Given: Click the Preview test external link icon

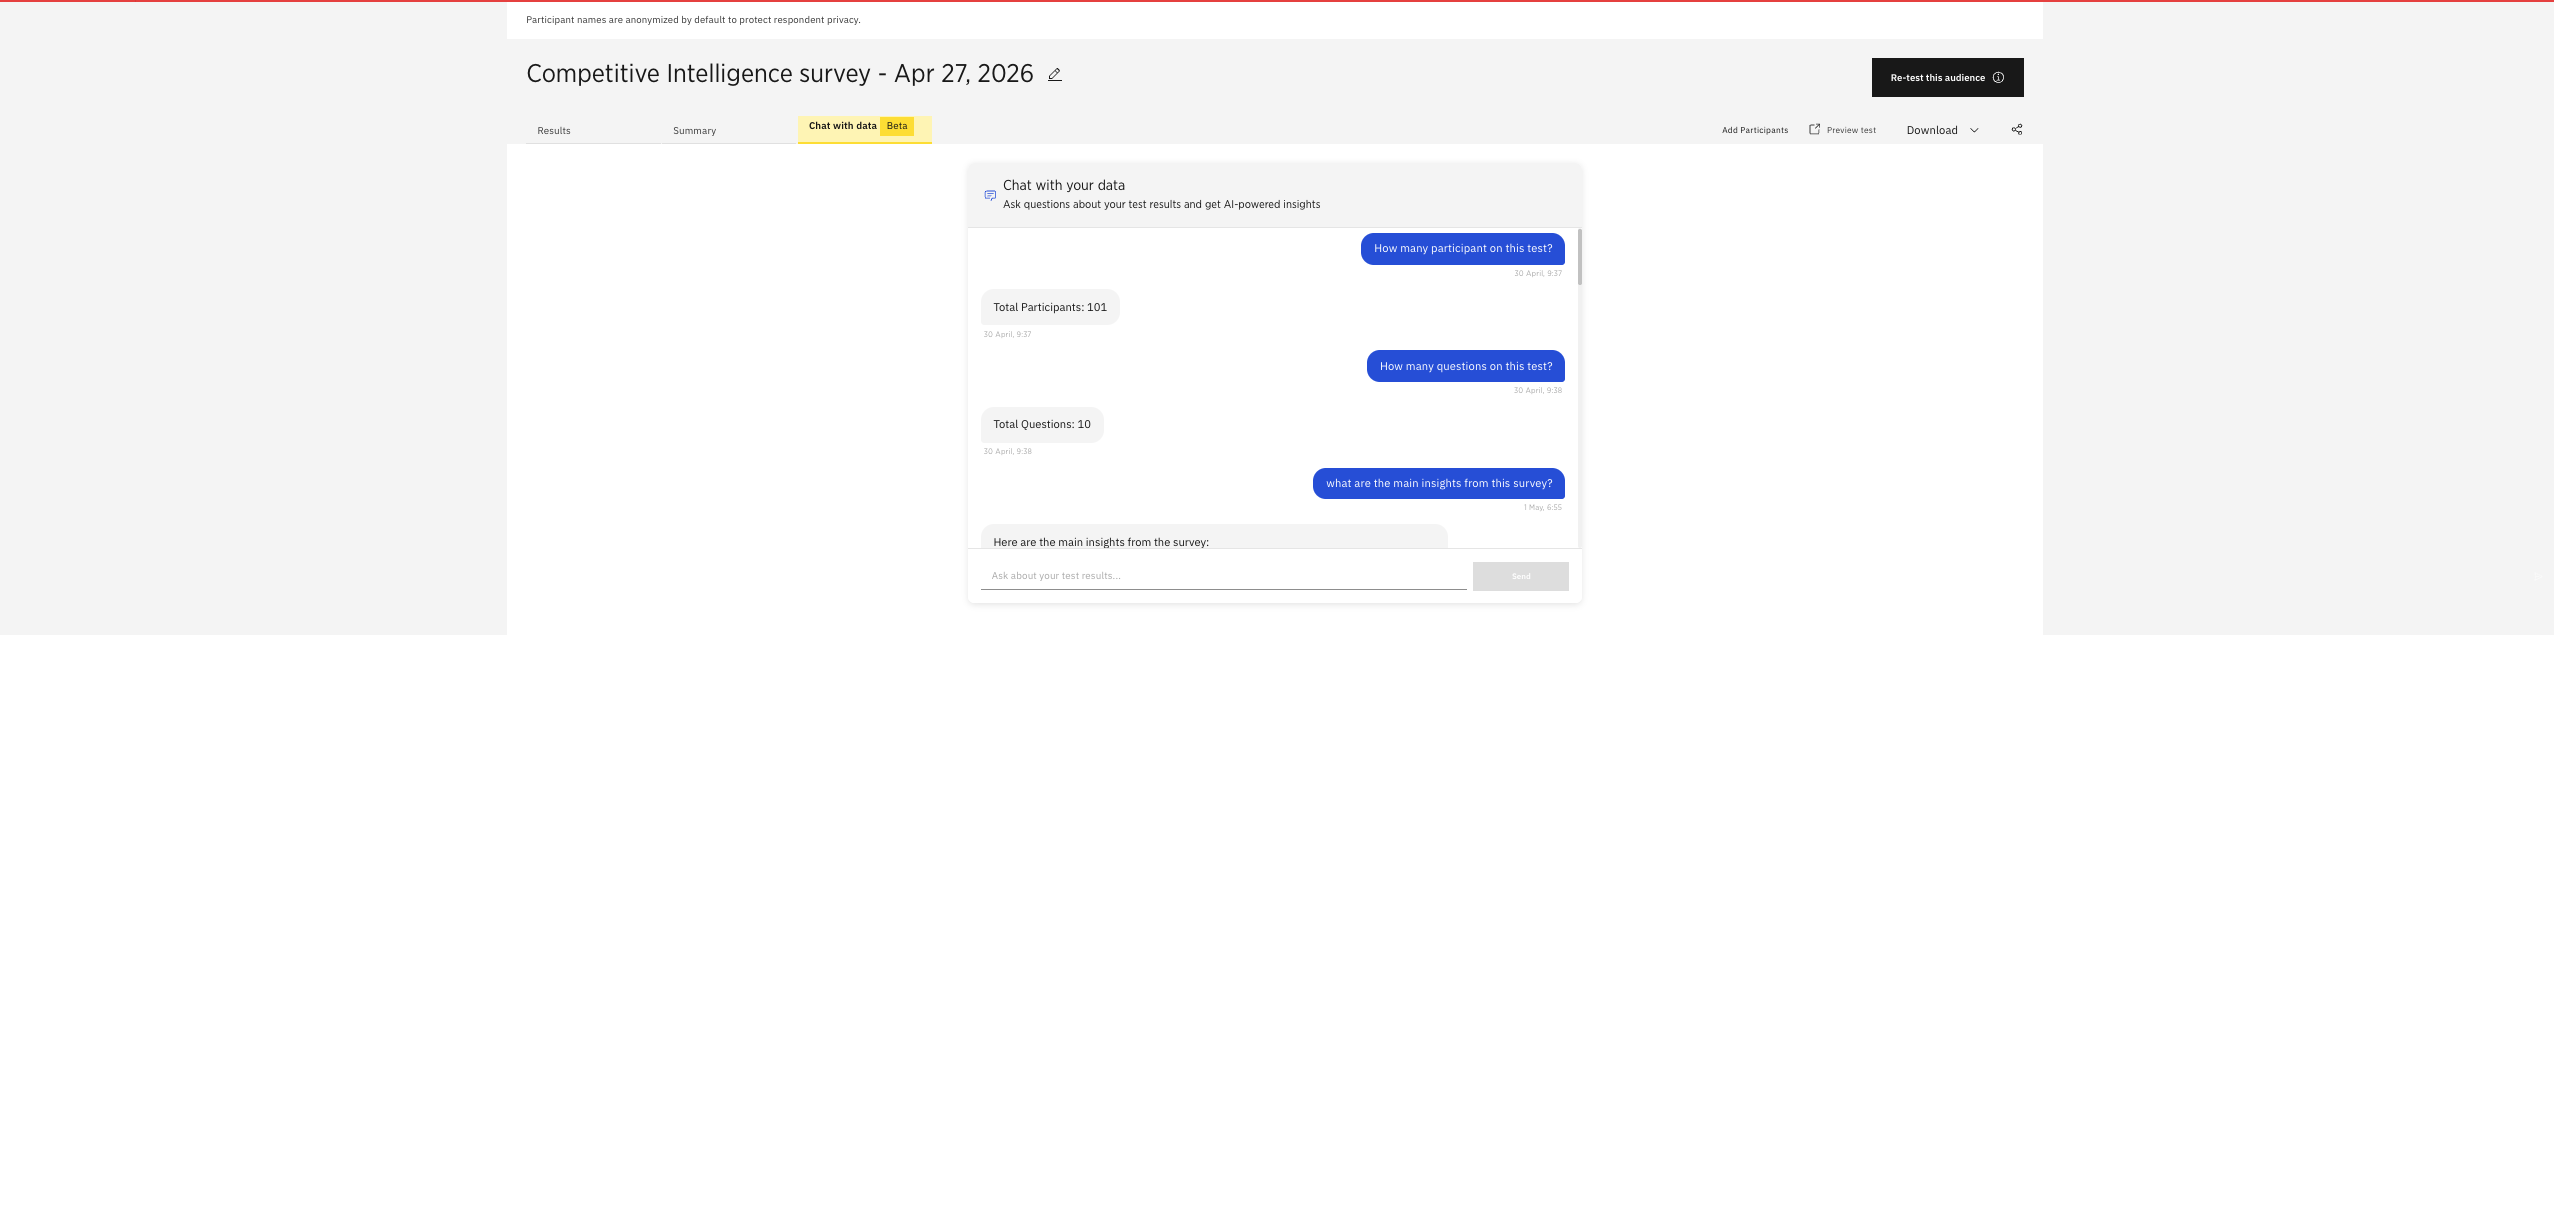Looking at the screenshot, I should [x=1814, y=130].
